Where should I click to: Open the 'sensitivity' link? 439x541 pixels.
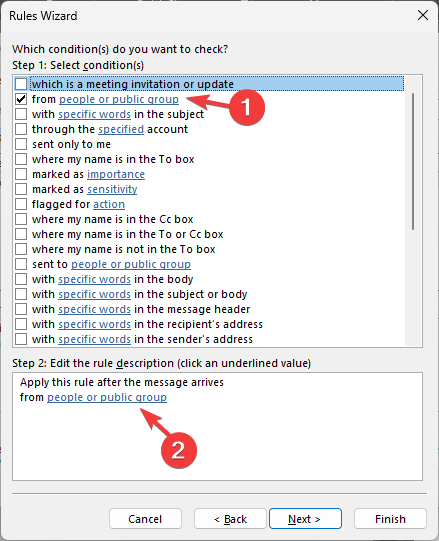pos(112,189)
